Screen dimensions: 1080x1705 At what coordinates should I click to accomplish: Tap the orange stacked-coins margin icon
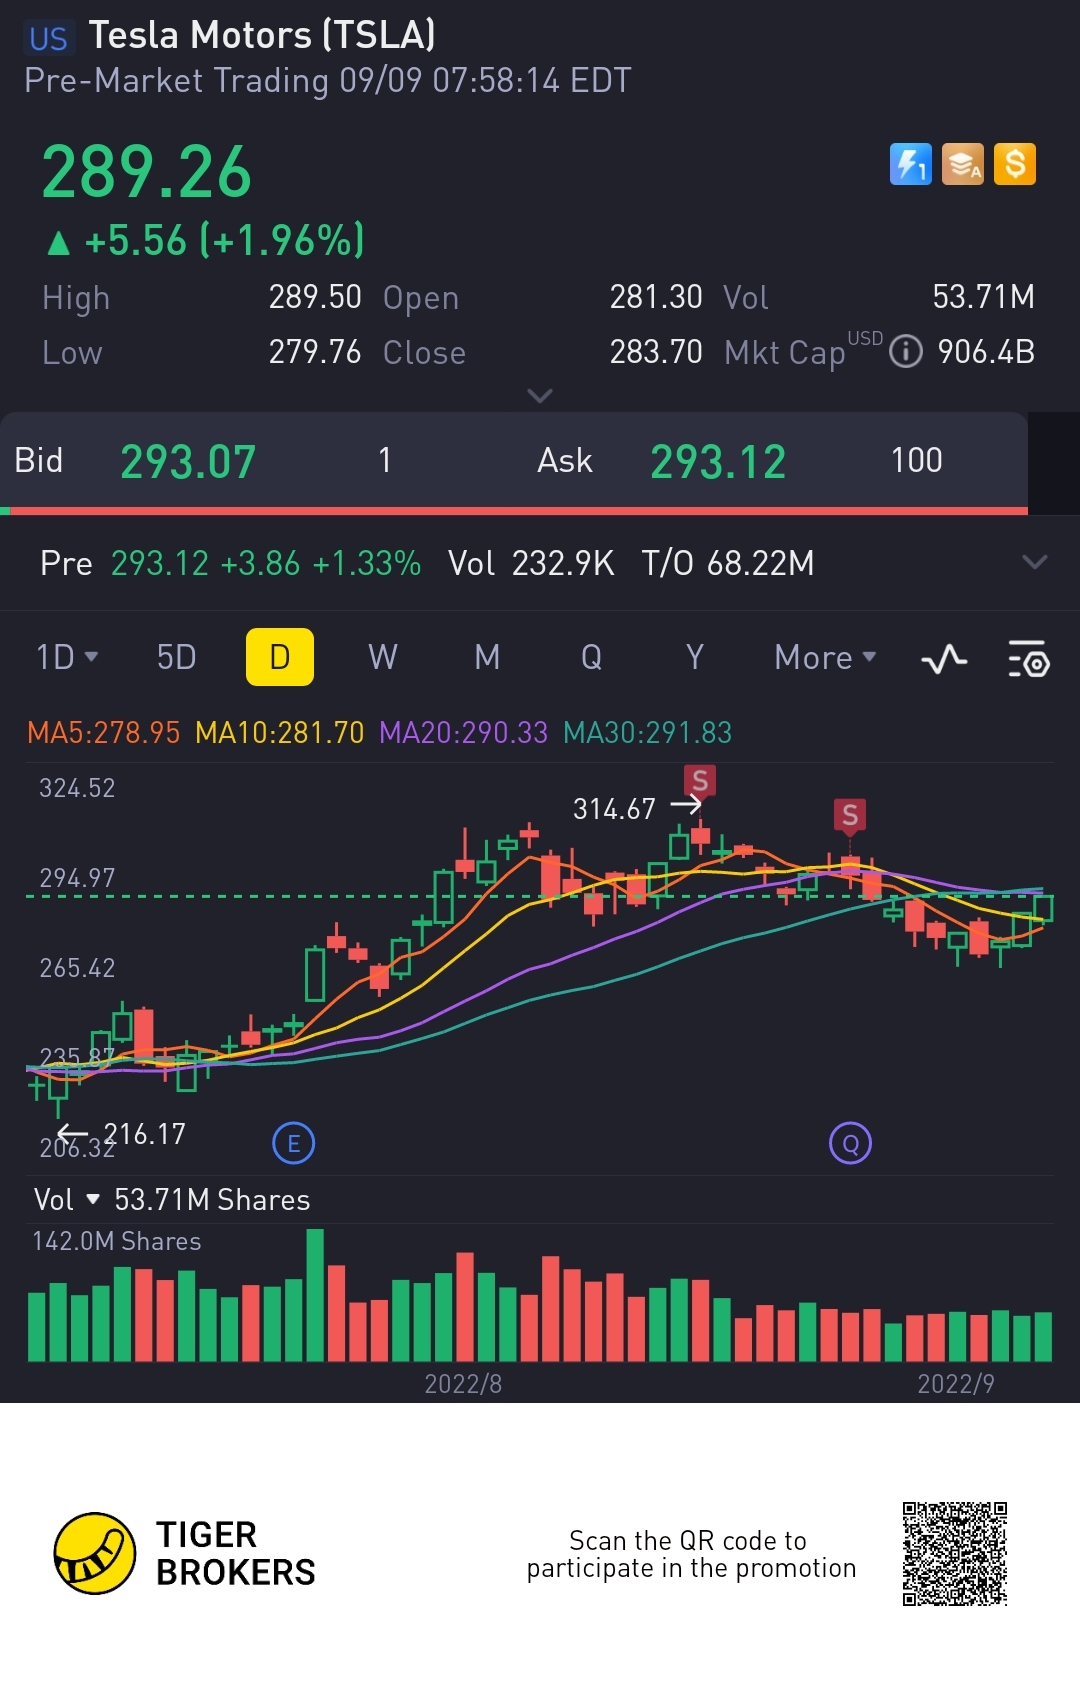pyautogui.click(x=963, y=164)
